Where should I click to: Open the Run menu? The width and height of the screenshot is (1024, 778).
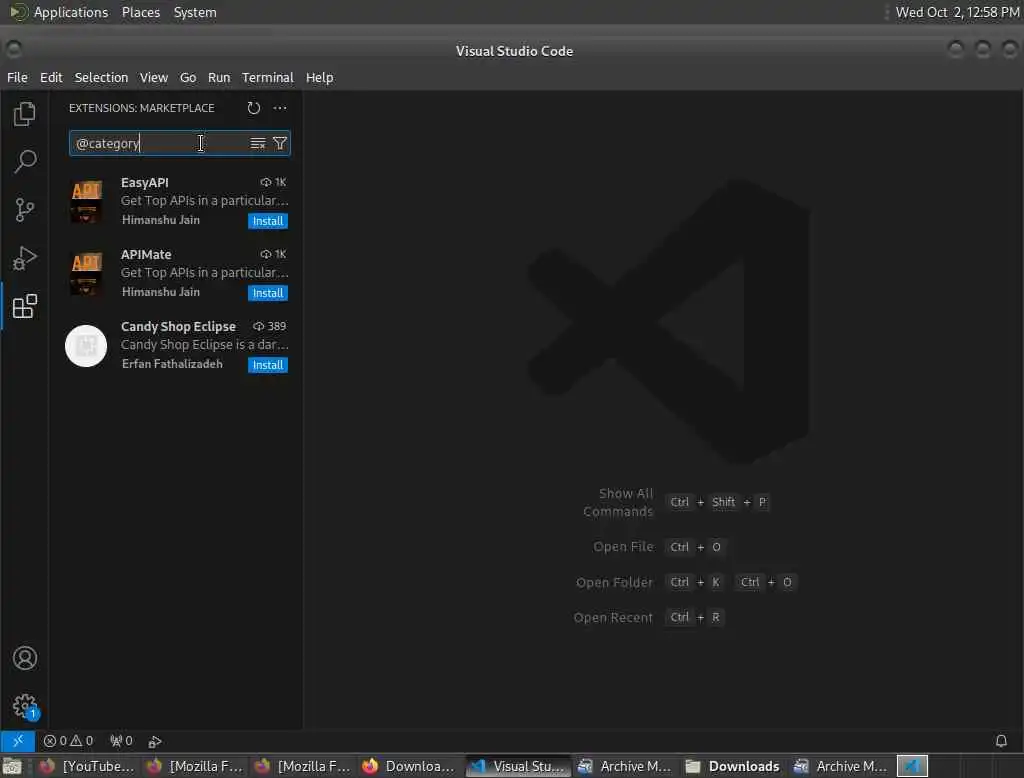point(219,77)
